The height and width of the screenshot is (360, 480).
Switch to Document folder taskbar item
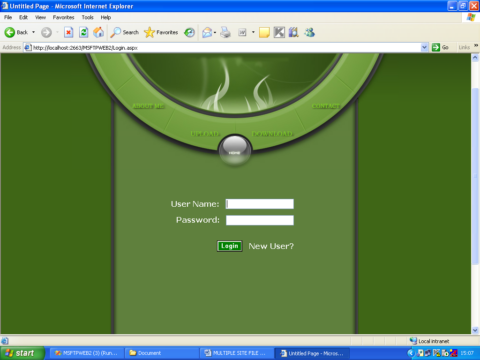pyautogui.click(x=161, y=353)
